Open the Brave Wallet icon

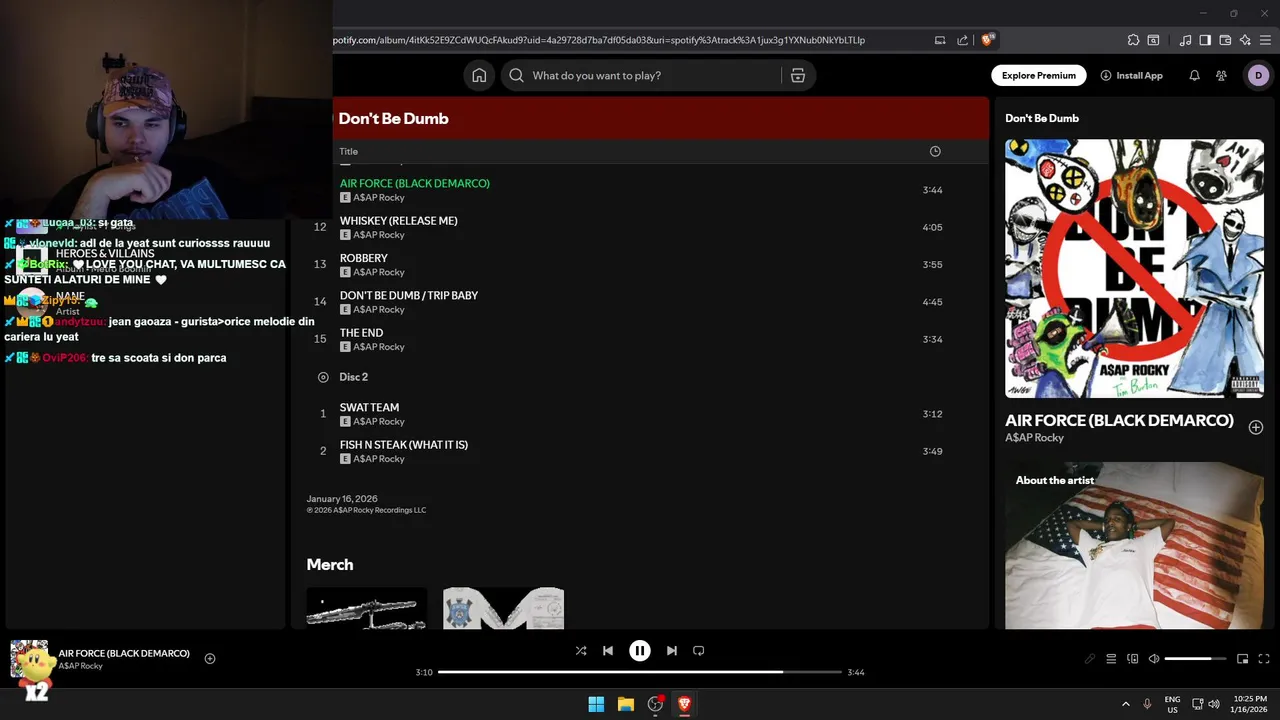1225,40
